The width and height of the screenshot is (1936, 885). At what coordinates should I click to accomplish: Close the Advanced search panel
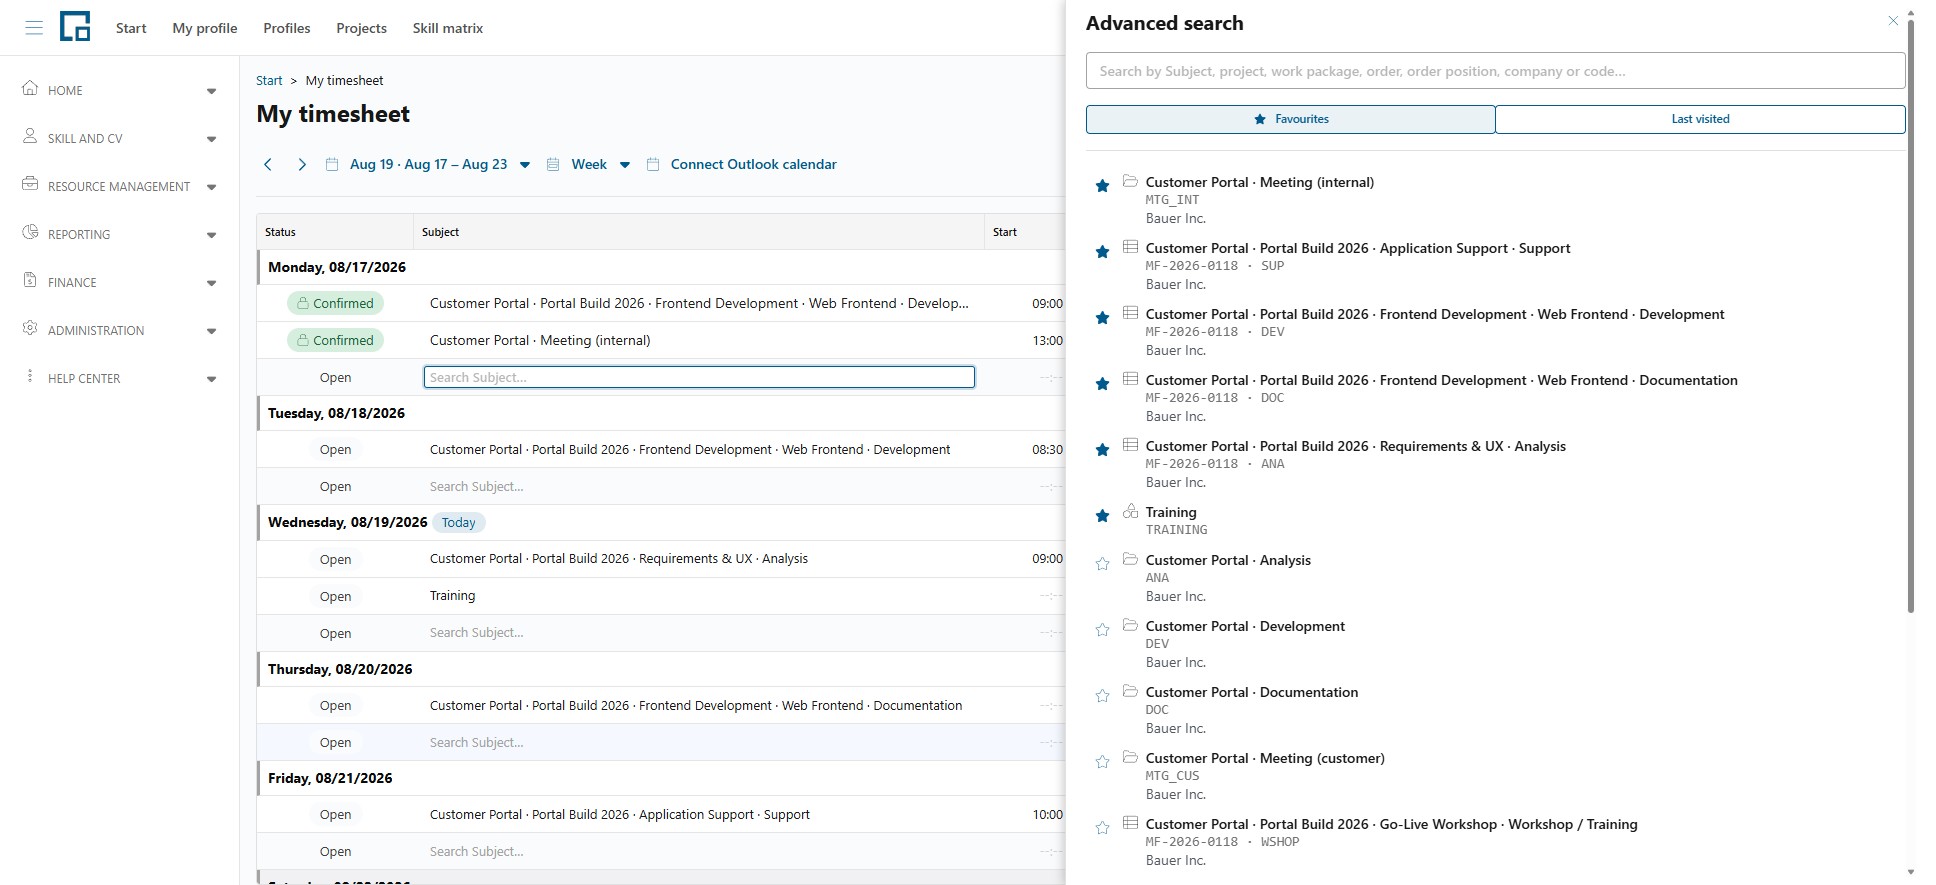click(1893, 20)
